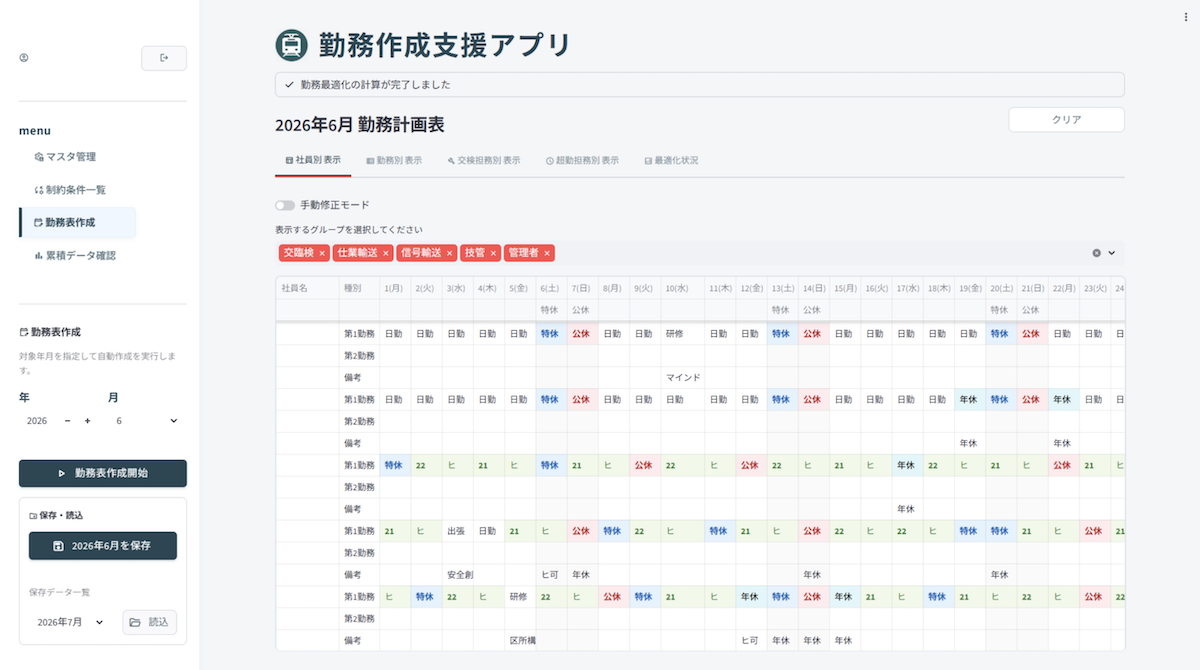Click the 社員名 column header
Viewport: 1200px width, 670px height.
(308, 288)
